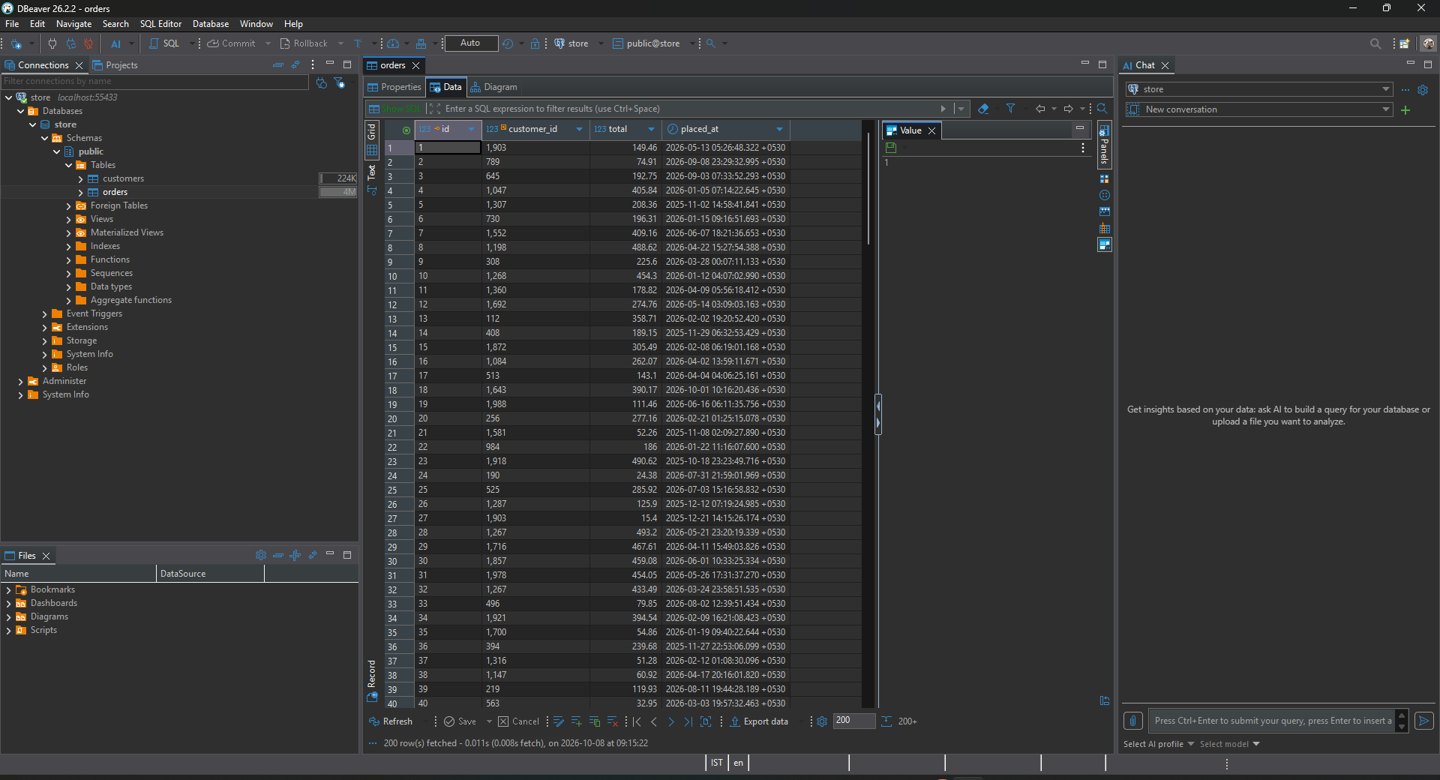
Task: Click the Add row icon in bottom toolbar
Action: [x=576, y=721]
